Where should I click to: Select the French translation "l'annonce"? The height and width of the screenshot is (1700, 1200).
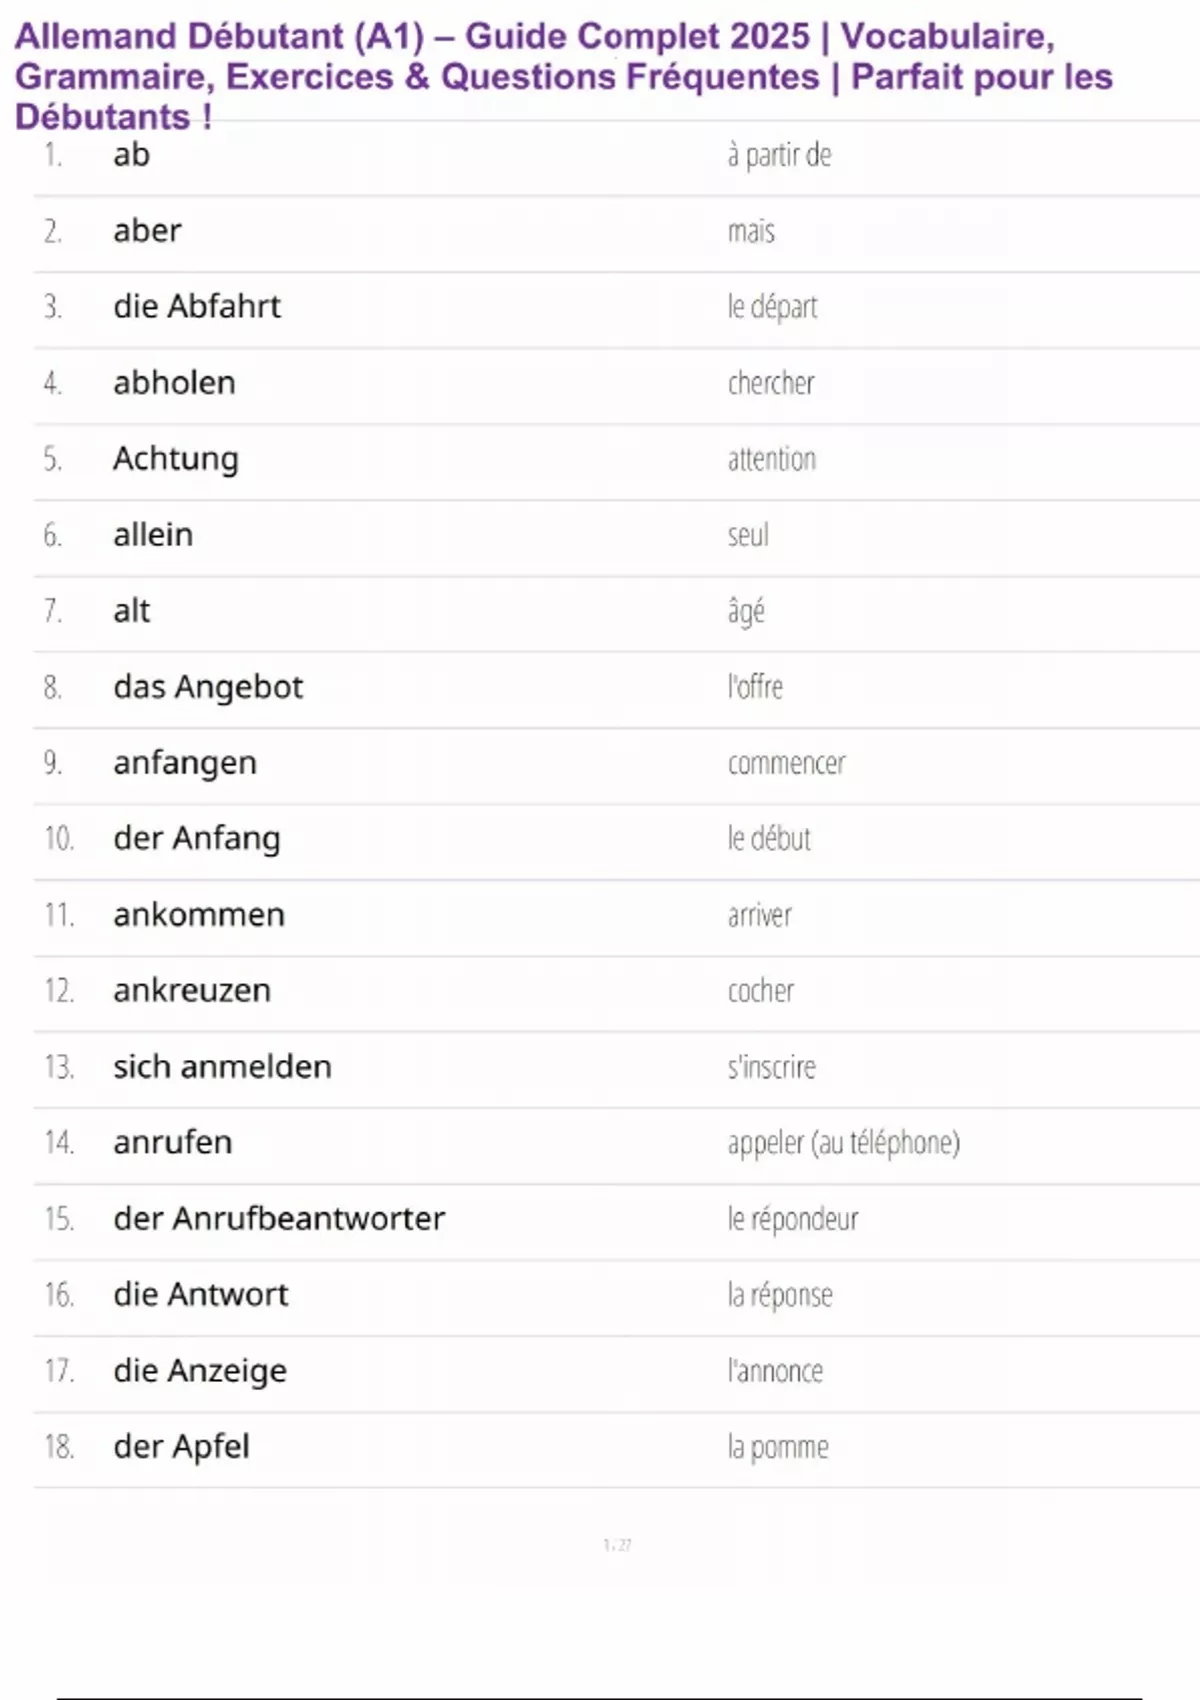(775, 1370)
